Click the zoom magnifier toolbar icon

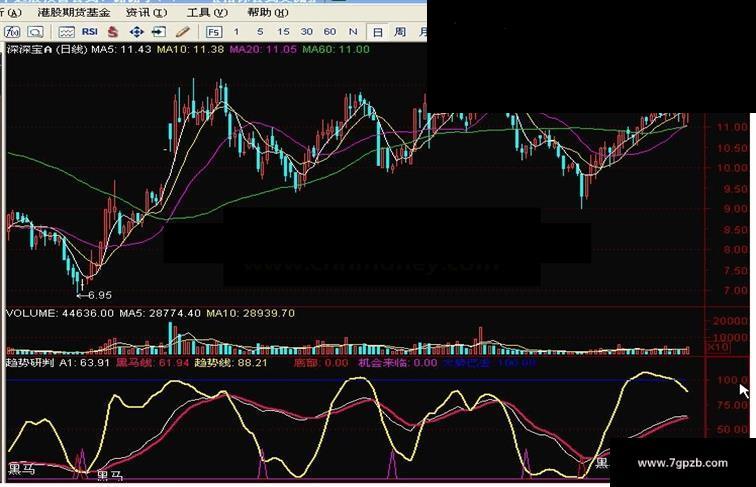tap(35, 32)
